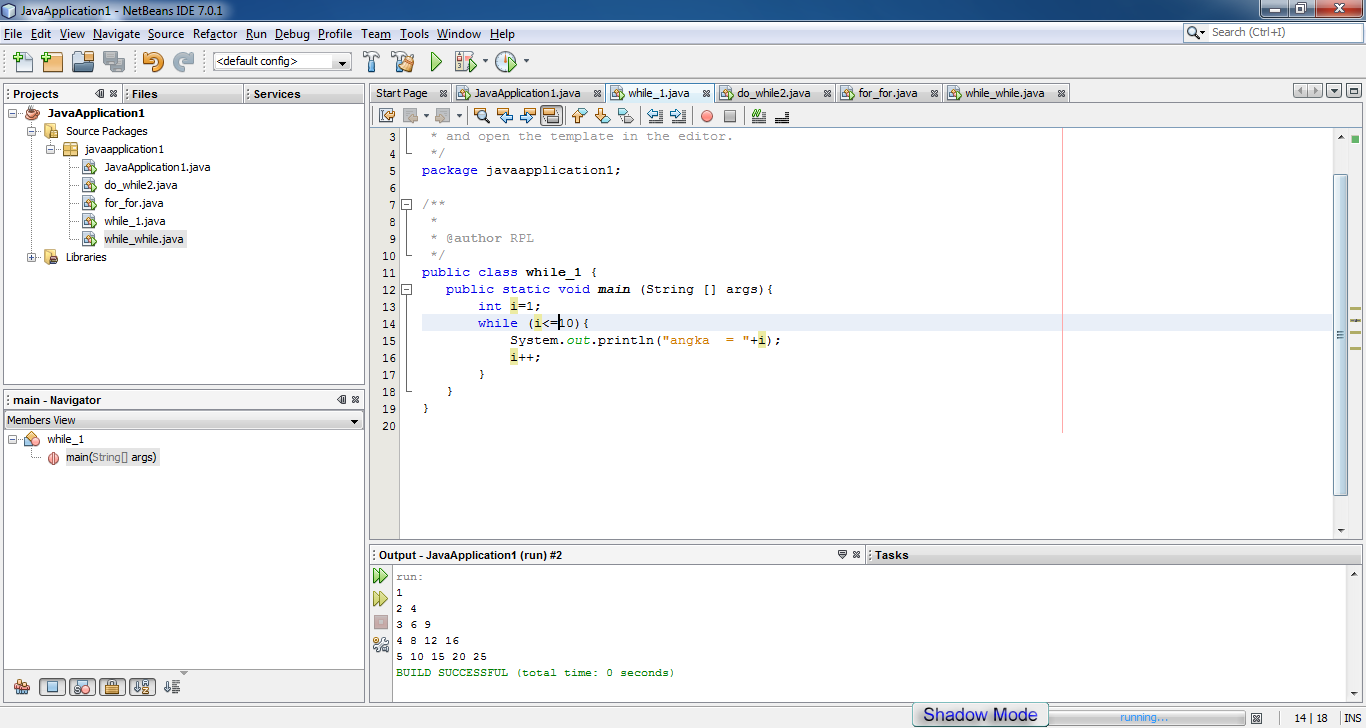Image resolution: width=1366 pixels, height=728 pixels.
Task: Create a new file
Action: coord(21,61)
